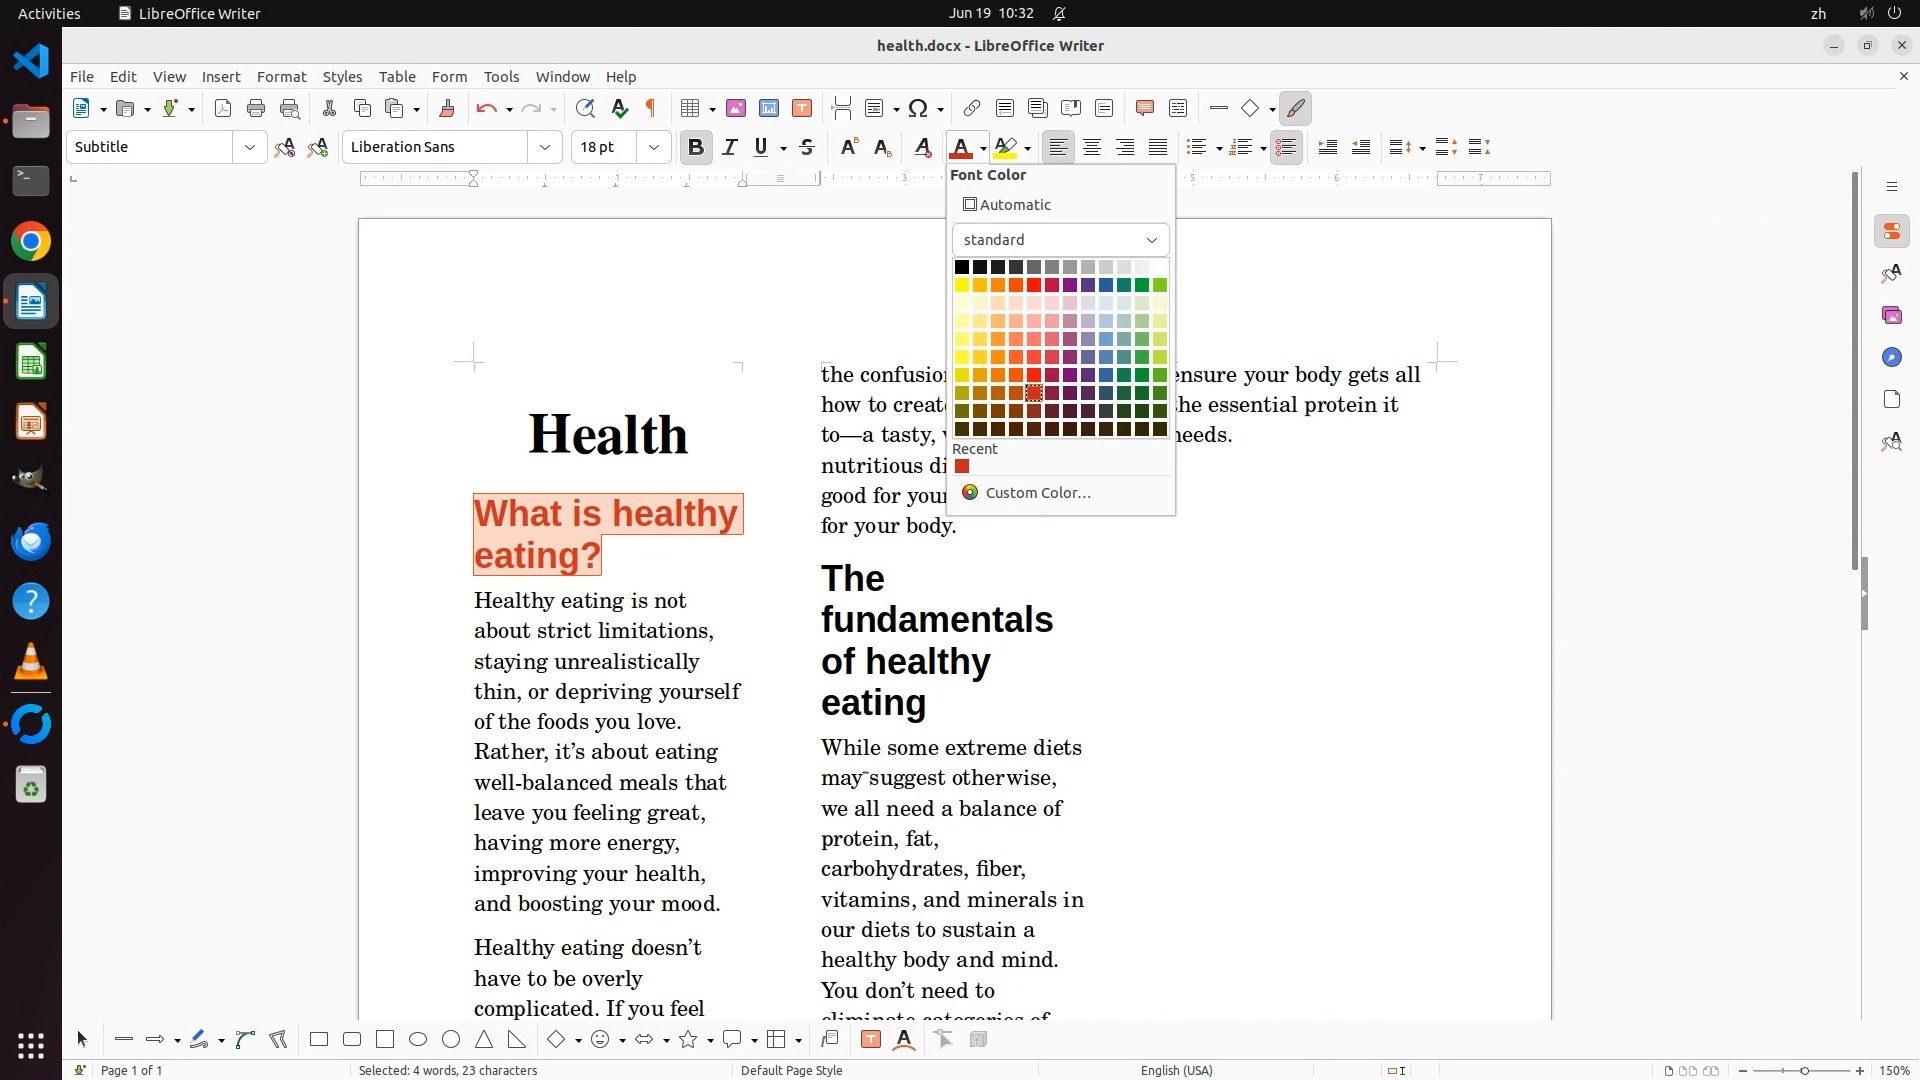Click the Strikethrough formatting icon
Viewport: 1920px width, 1080px height.
tap(807, 148)
